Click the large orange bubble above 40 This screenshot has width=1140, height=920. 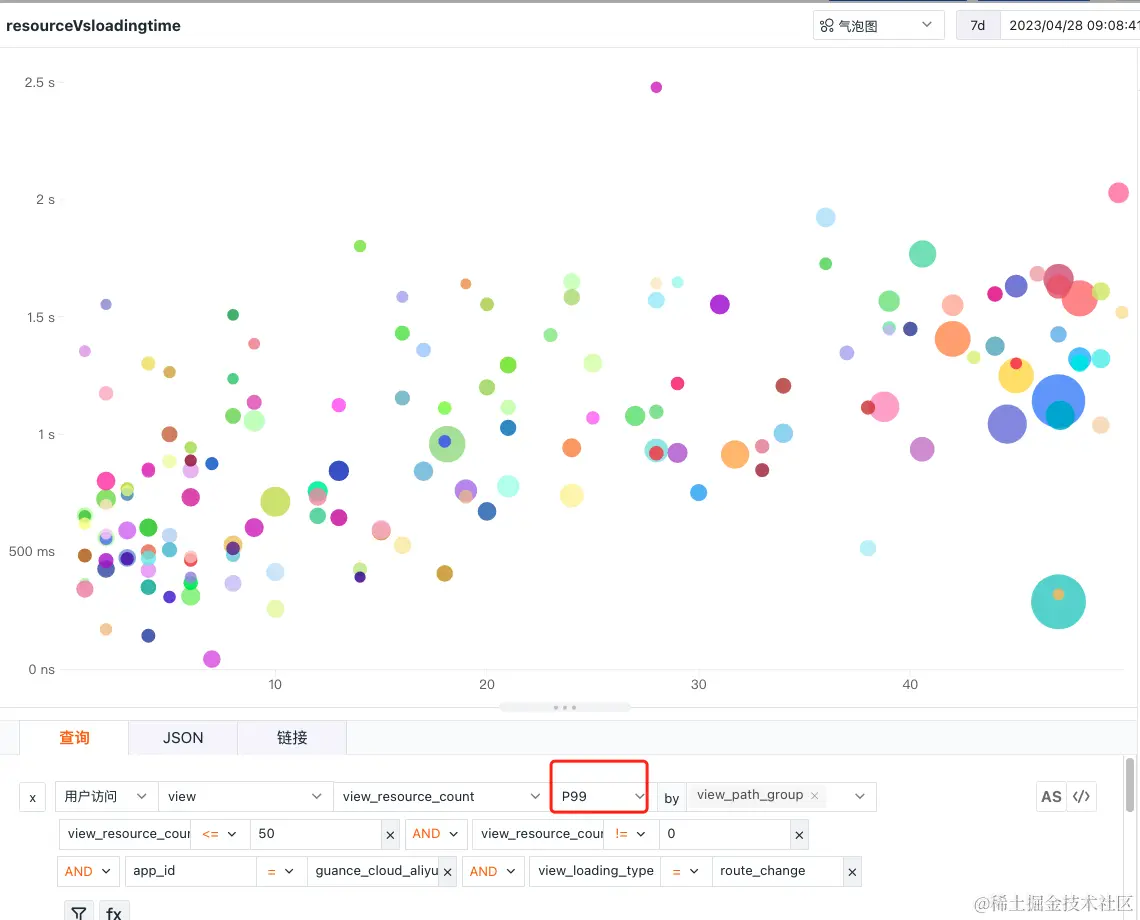[x=952, y=339]
